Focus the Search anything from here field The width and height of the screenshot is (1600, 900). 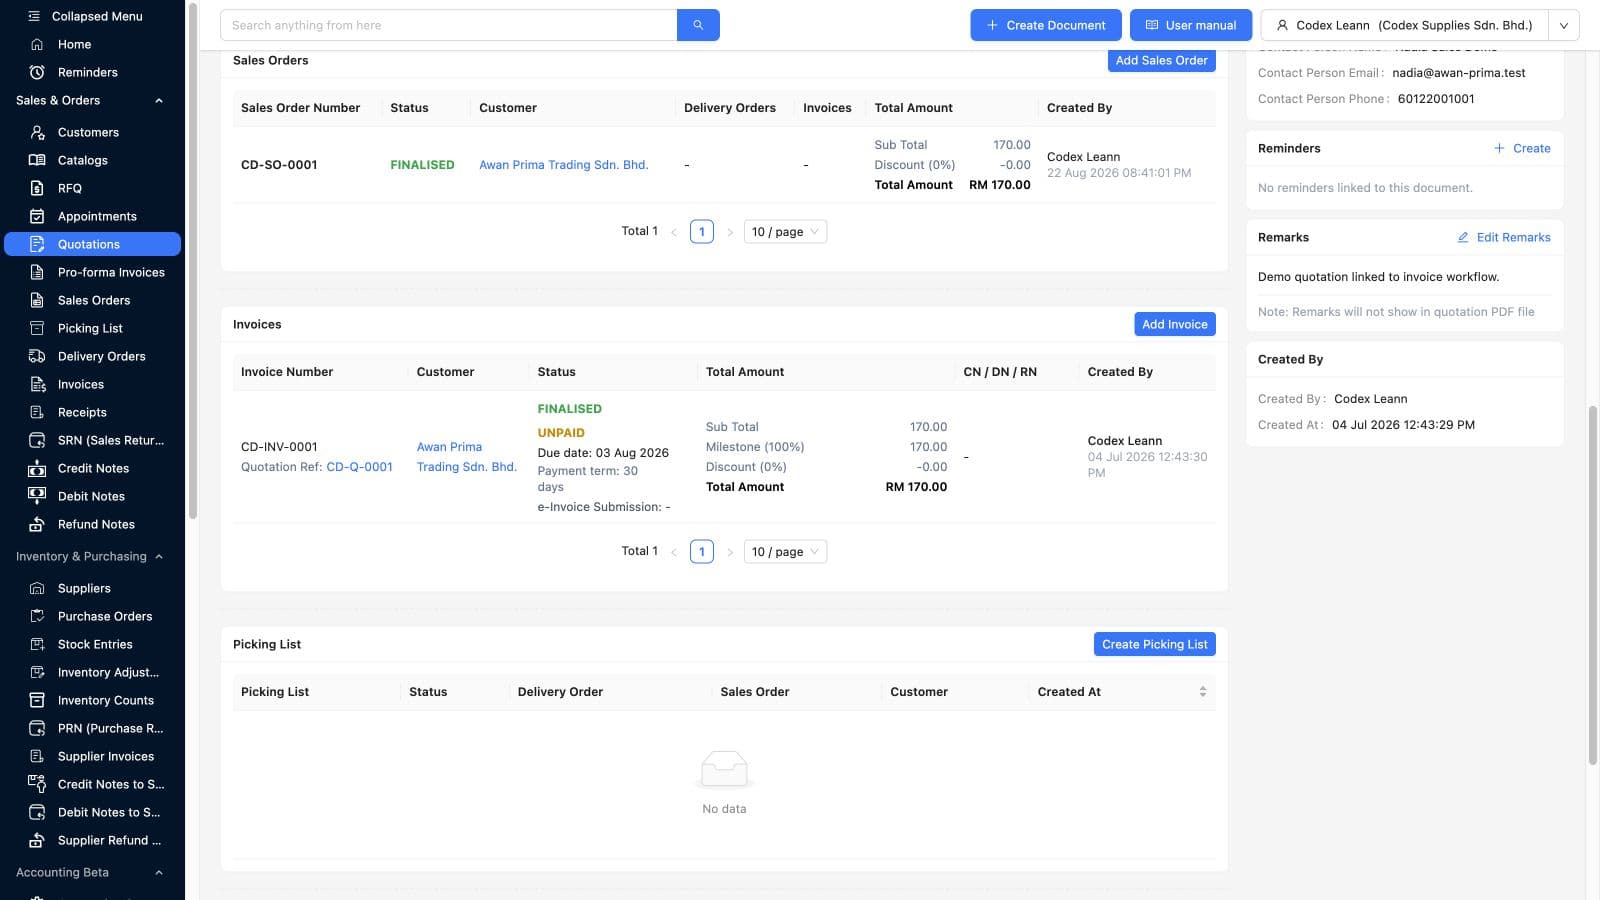(448, 25)
